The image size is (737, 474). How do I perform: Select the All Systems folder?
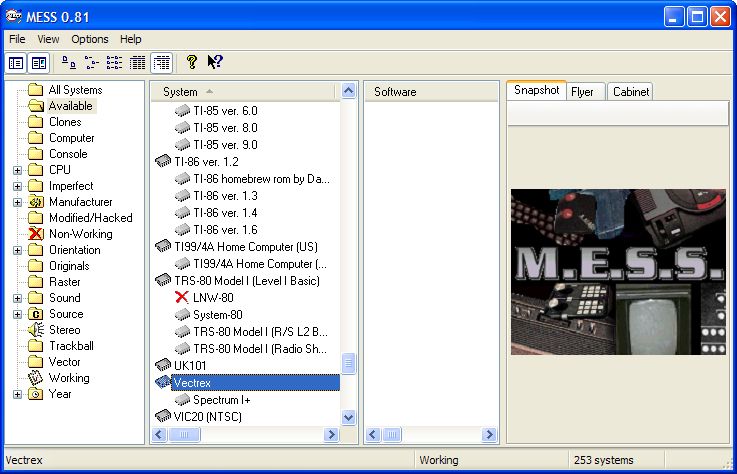coord(75,90)
